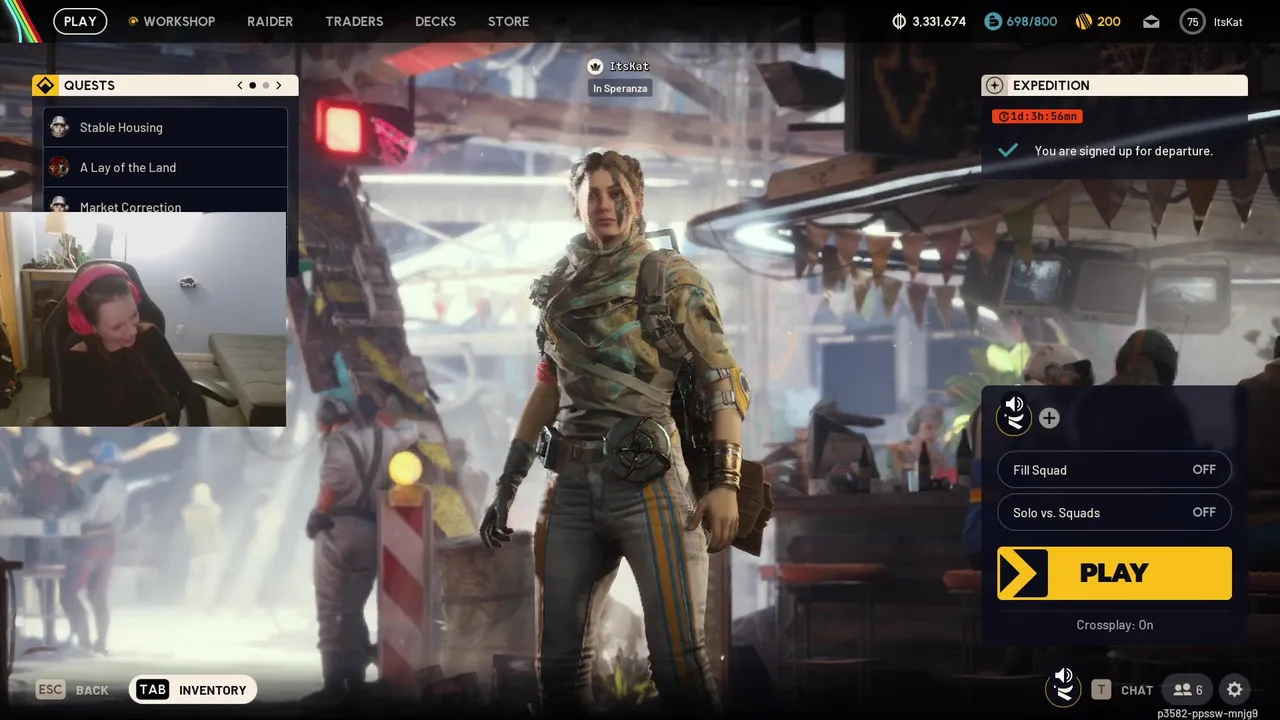Open the friends list showing 6
The width and height of the screenshot is (1280, 720).
[x=1188, y=689]
